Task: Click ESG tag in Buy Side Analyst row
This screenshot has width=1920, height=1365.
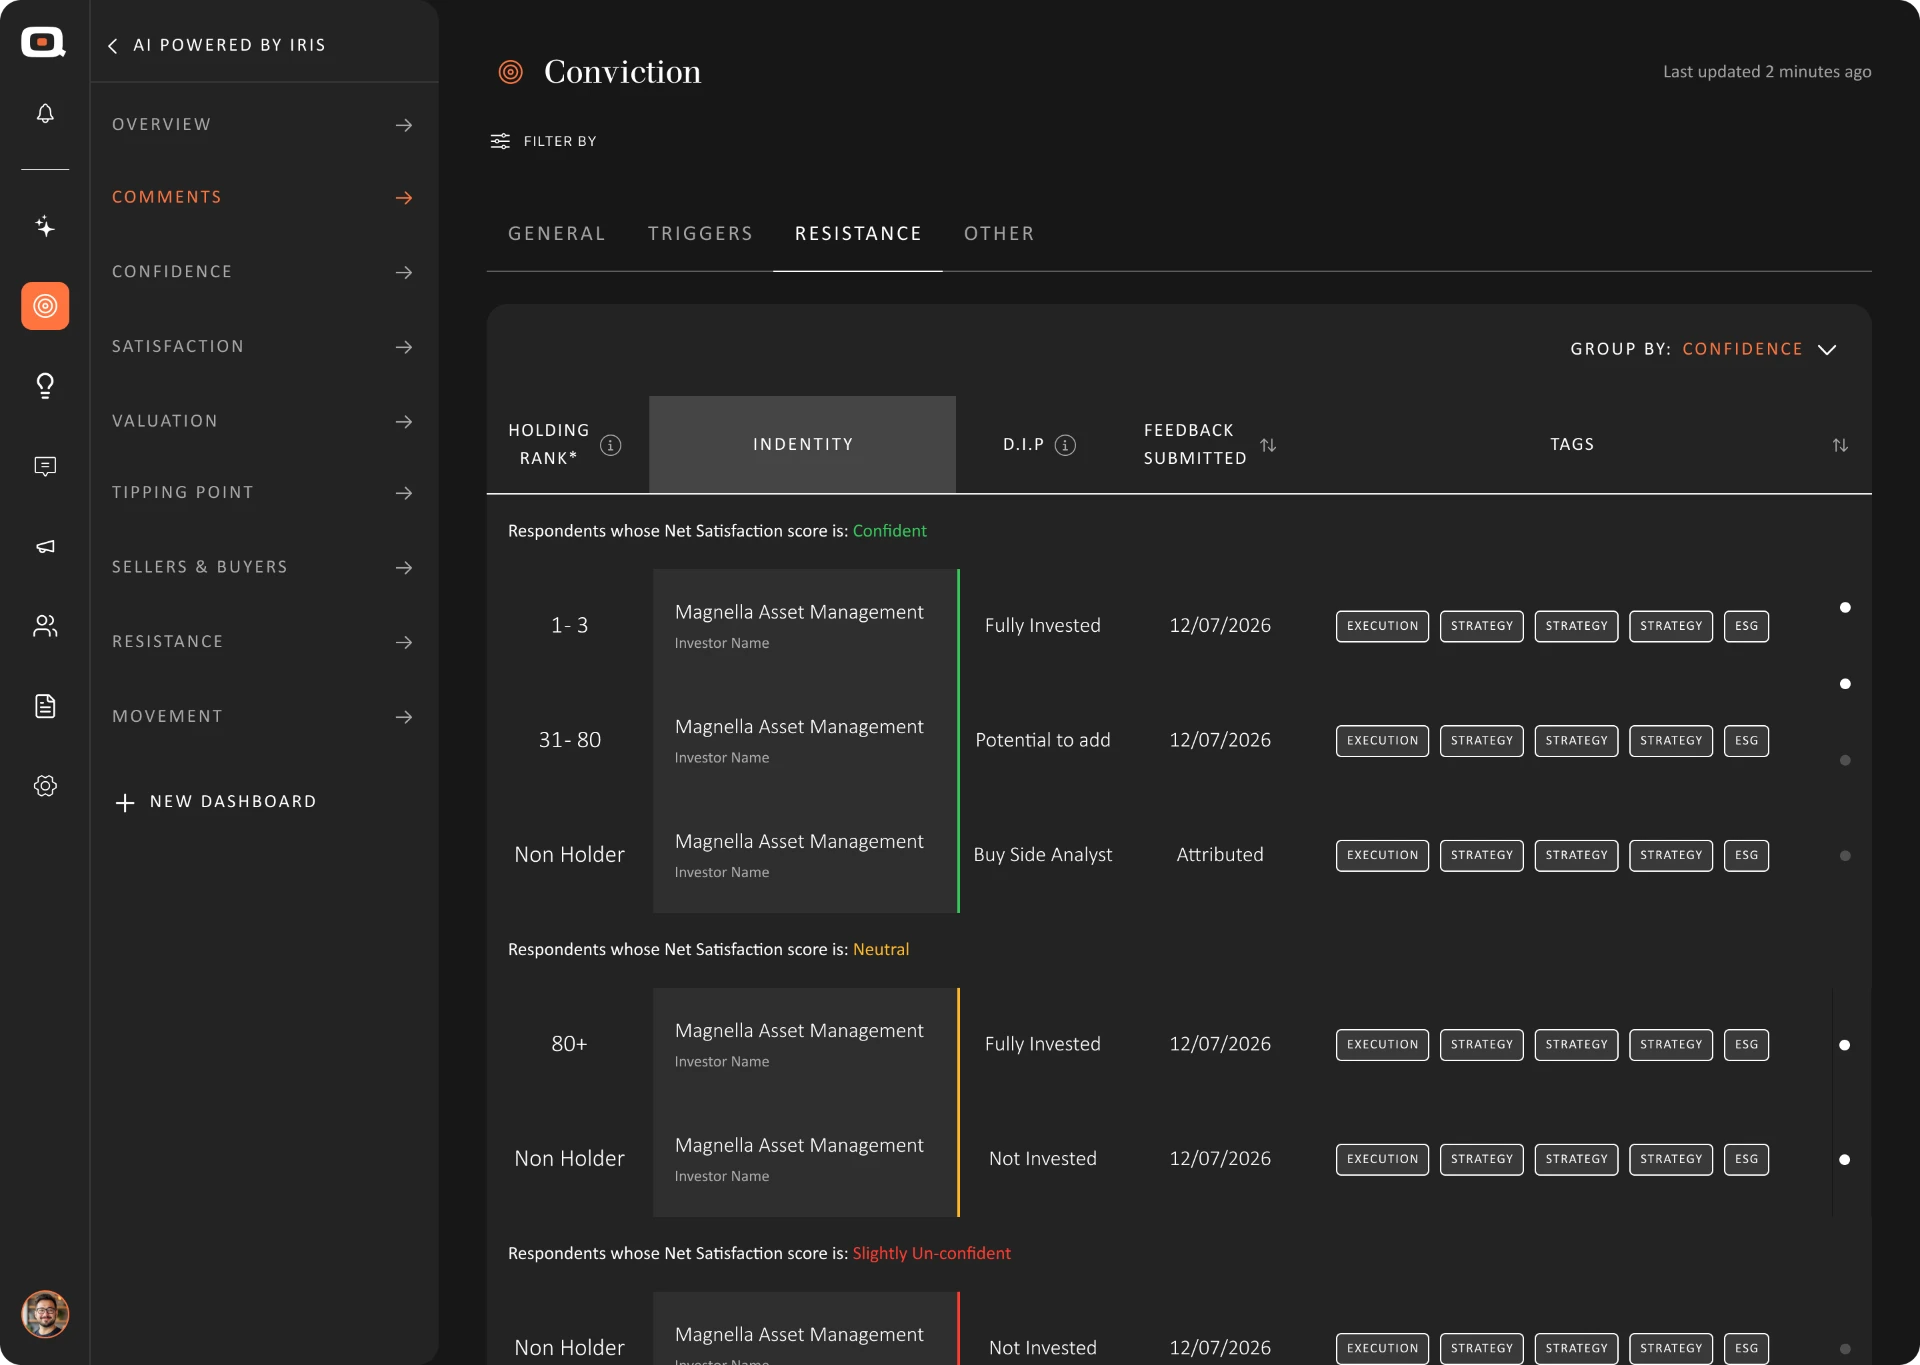Action: (1746, 856)
